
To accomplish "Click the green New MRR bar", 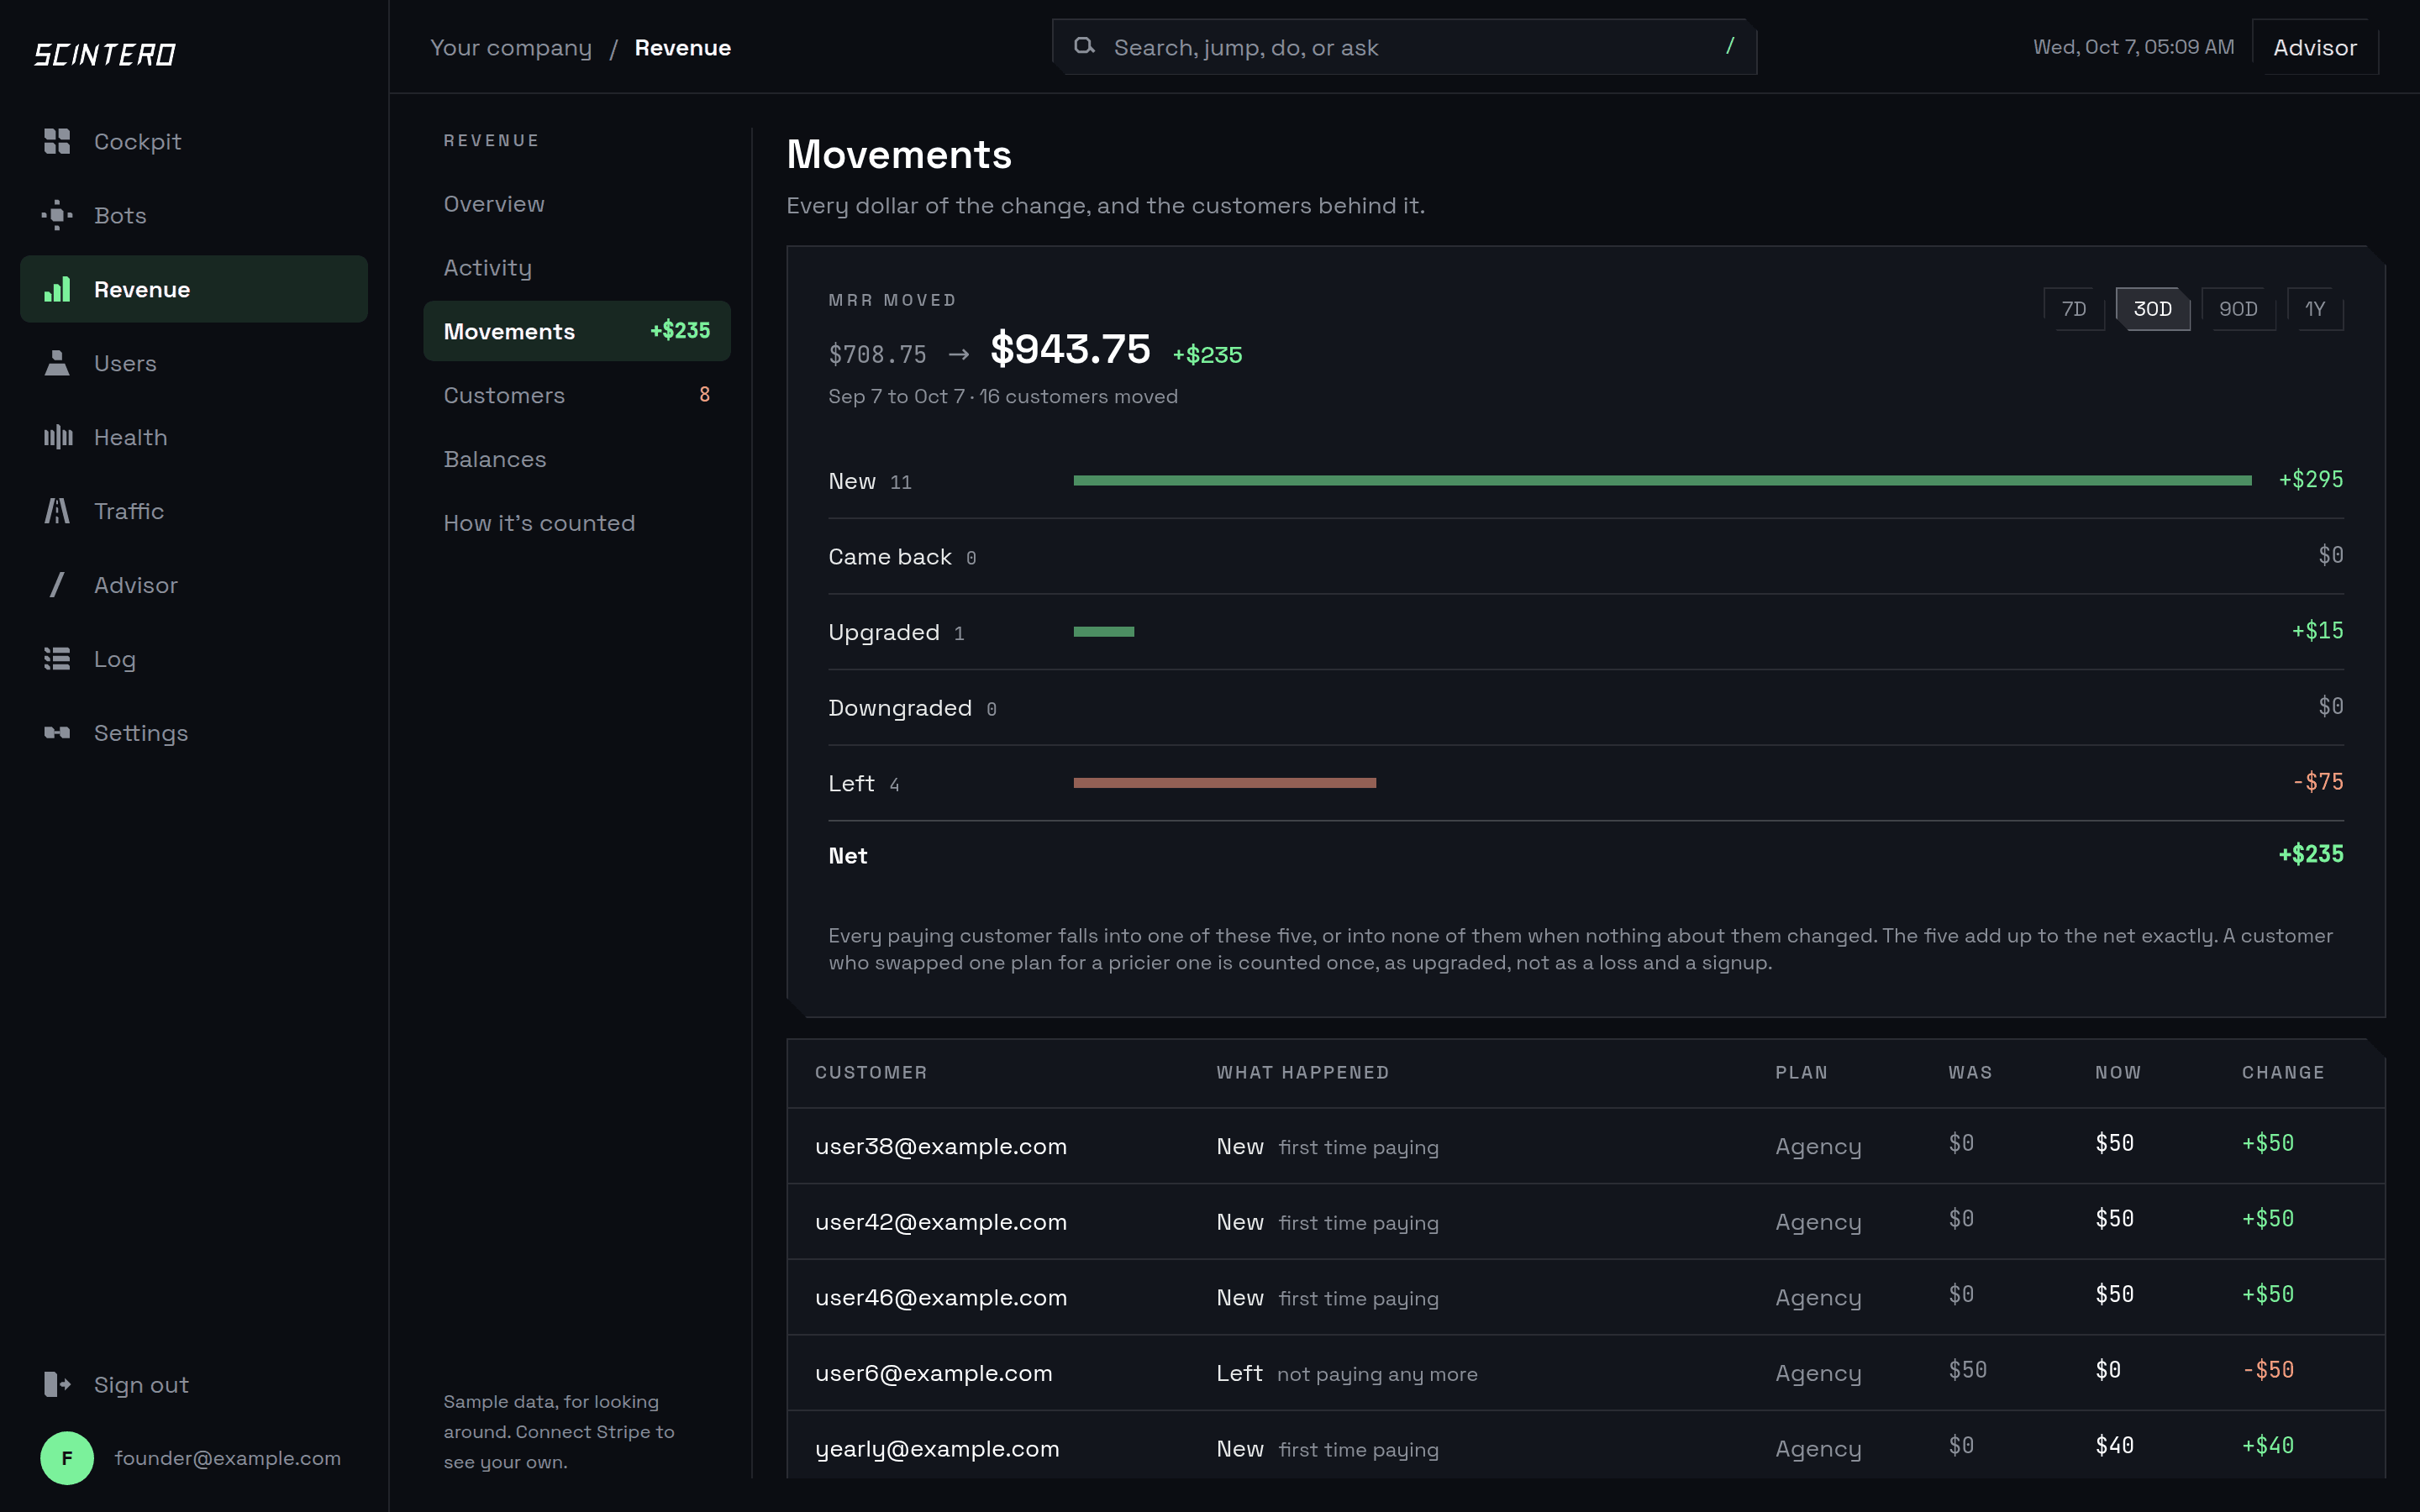I will click(1662, 480).
